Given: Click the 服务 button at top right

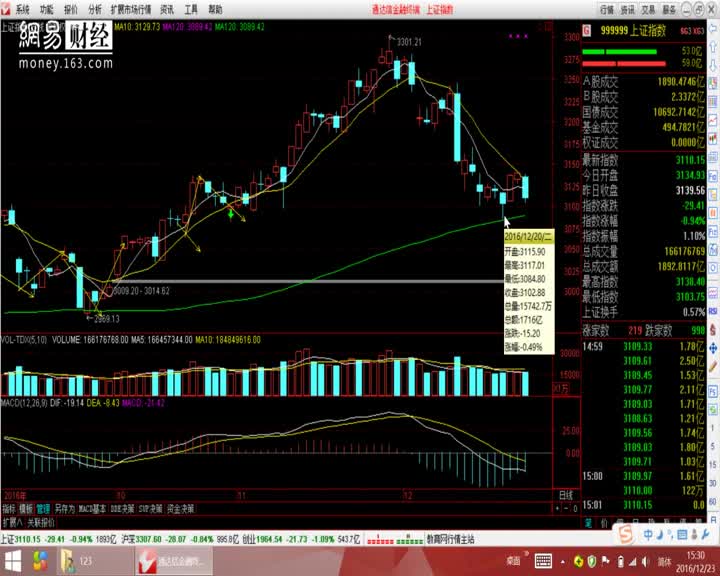Looking at the screenshot, I should pos(669,9).
